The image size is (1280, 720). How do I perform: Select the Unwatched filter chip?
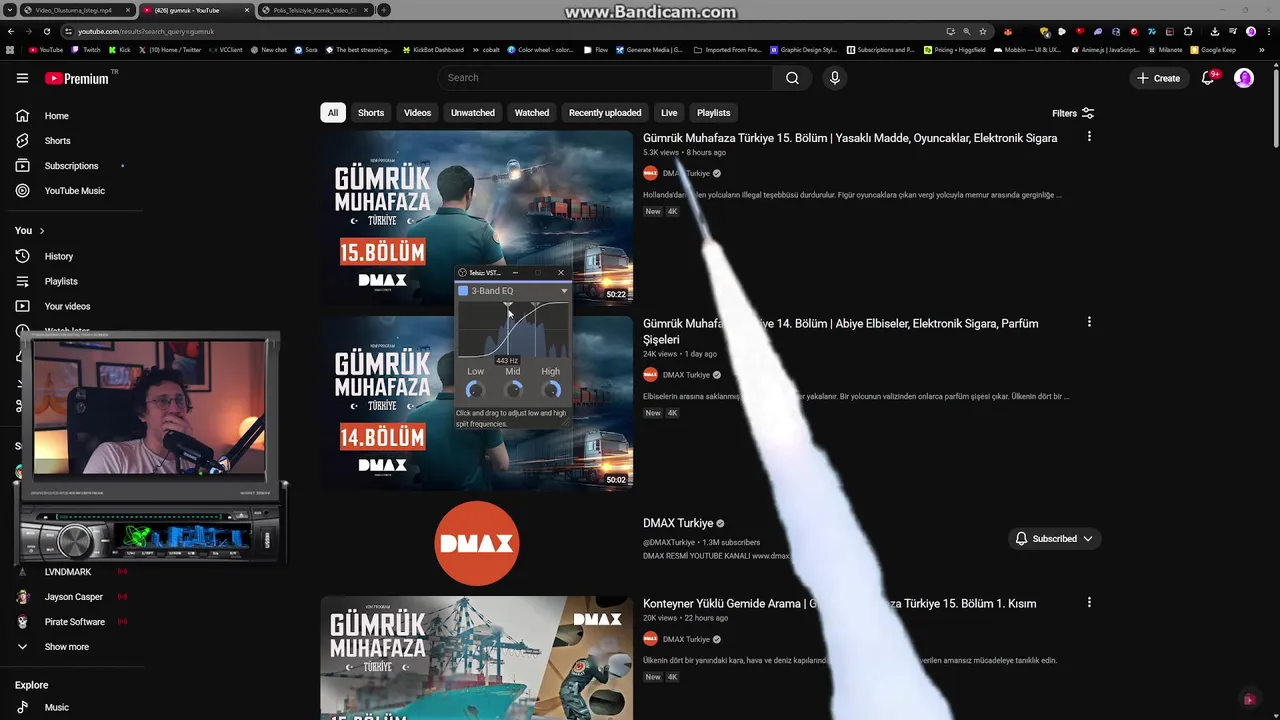tap(473, 113)
